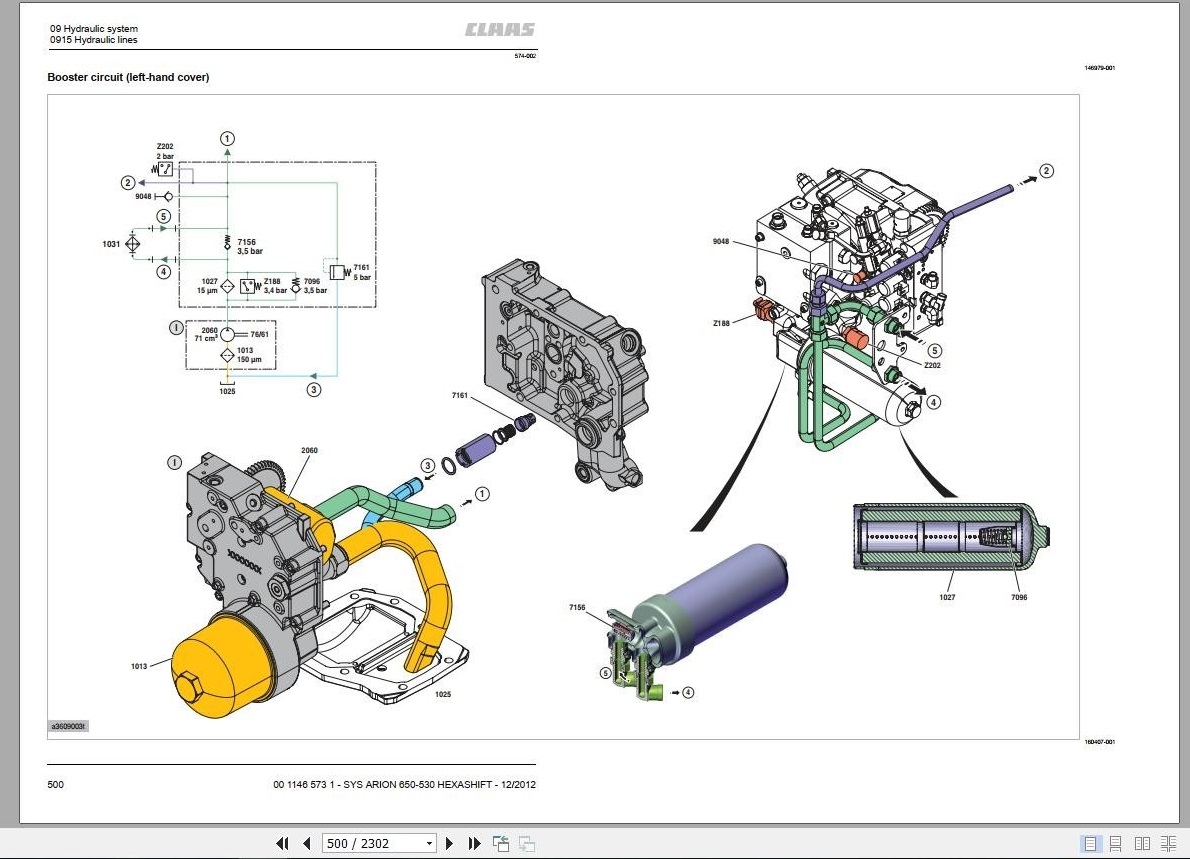Go to the first page
Image resolution: width=1190 pixels, height=859 pixels.
(282, 843)
